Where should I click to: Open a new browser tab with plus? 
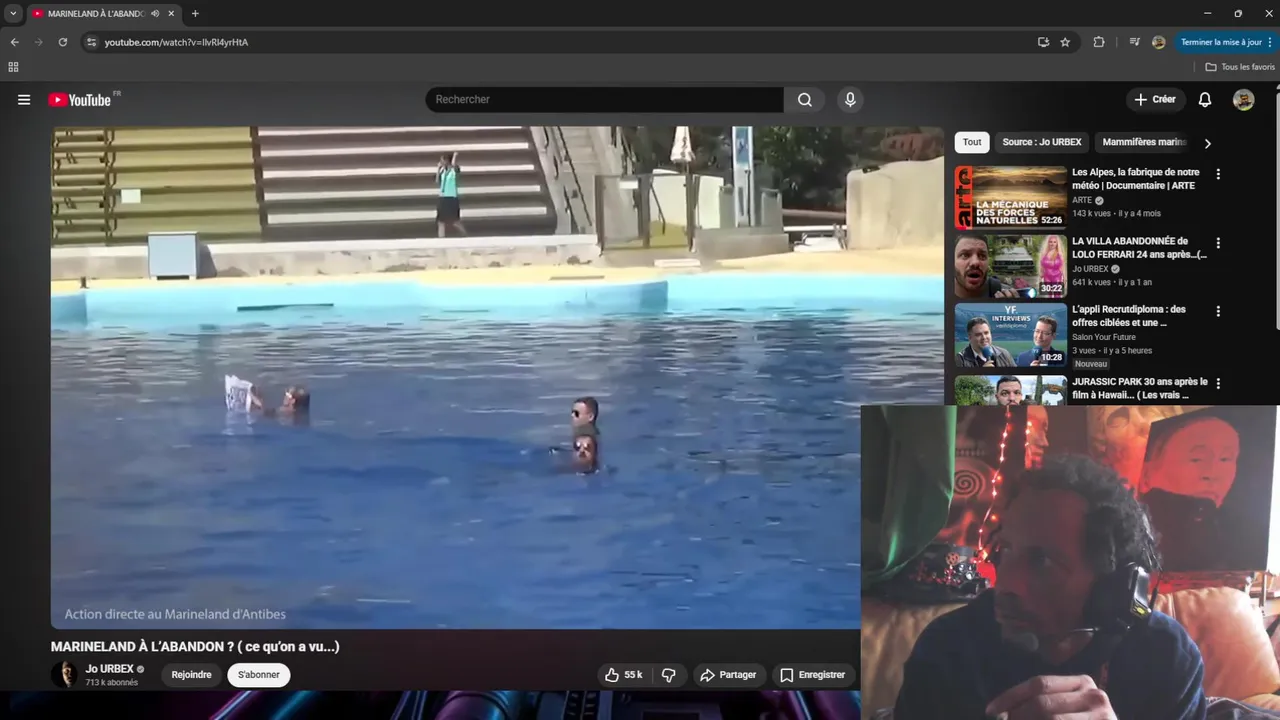[x=195, y=14]
